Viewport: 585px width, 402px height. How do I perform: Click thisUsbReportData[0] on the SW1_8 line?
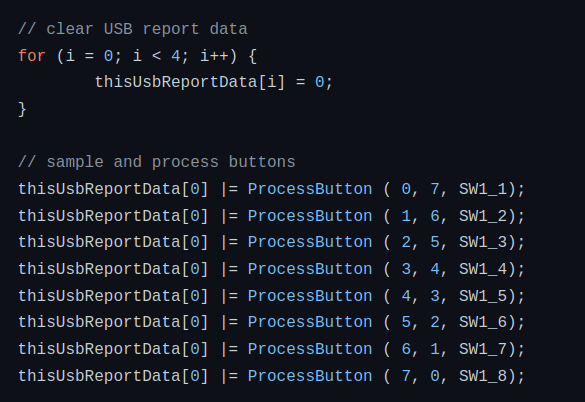click(113, 376)
